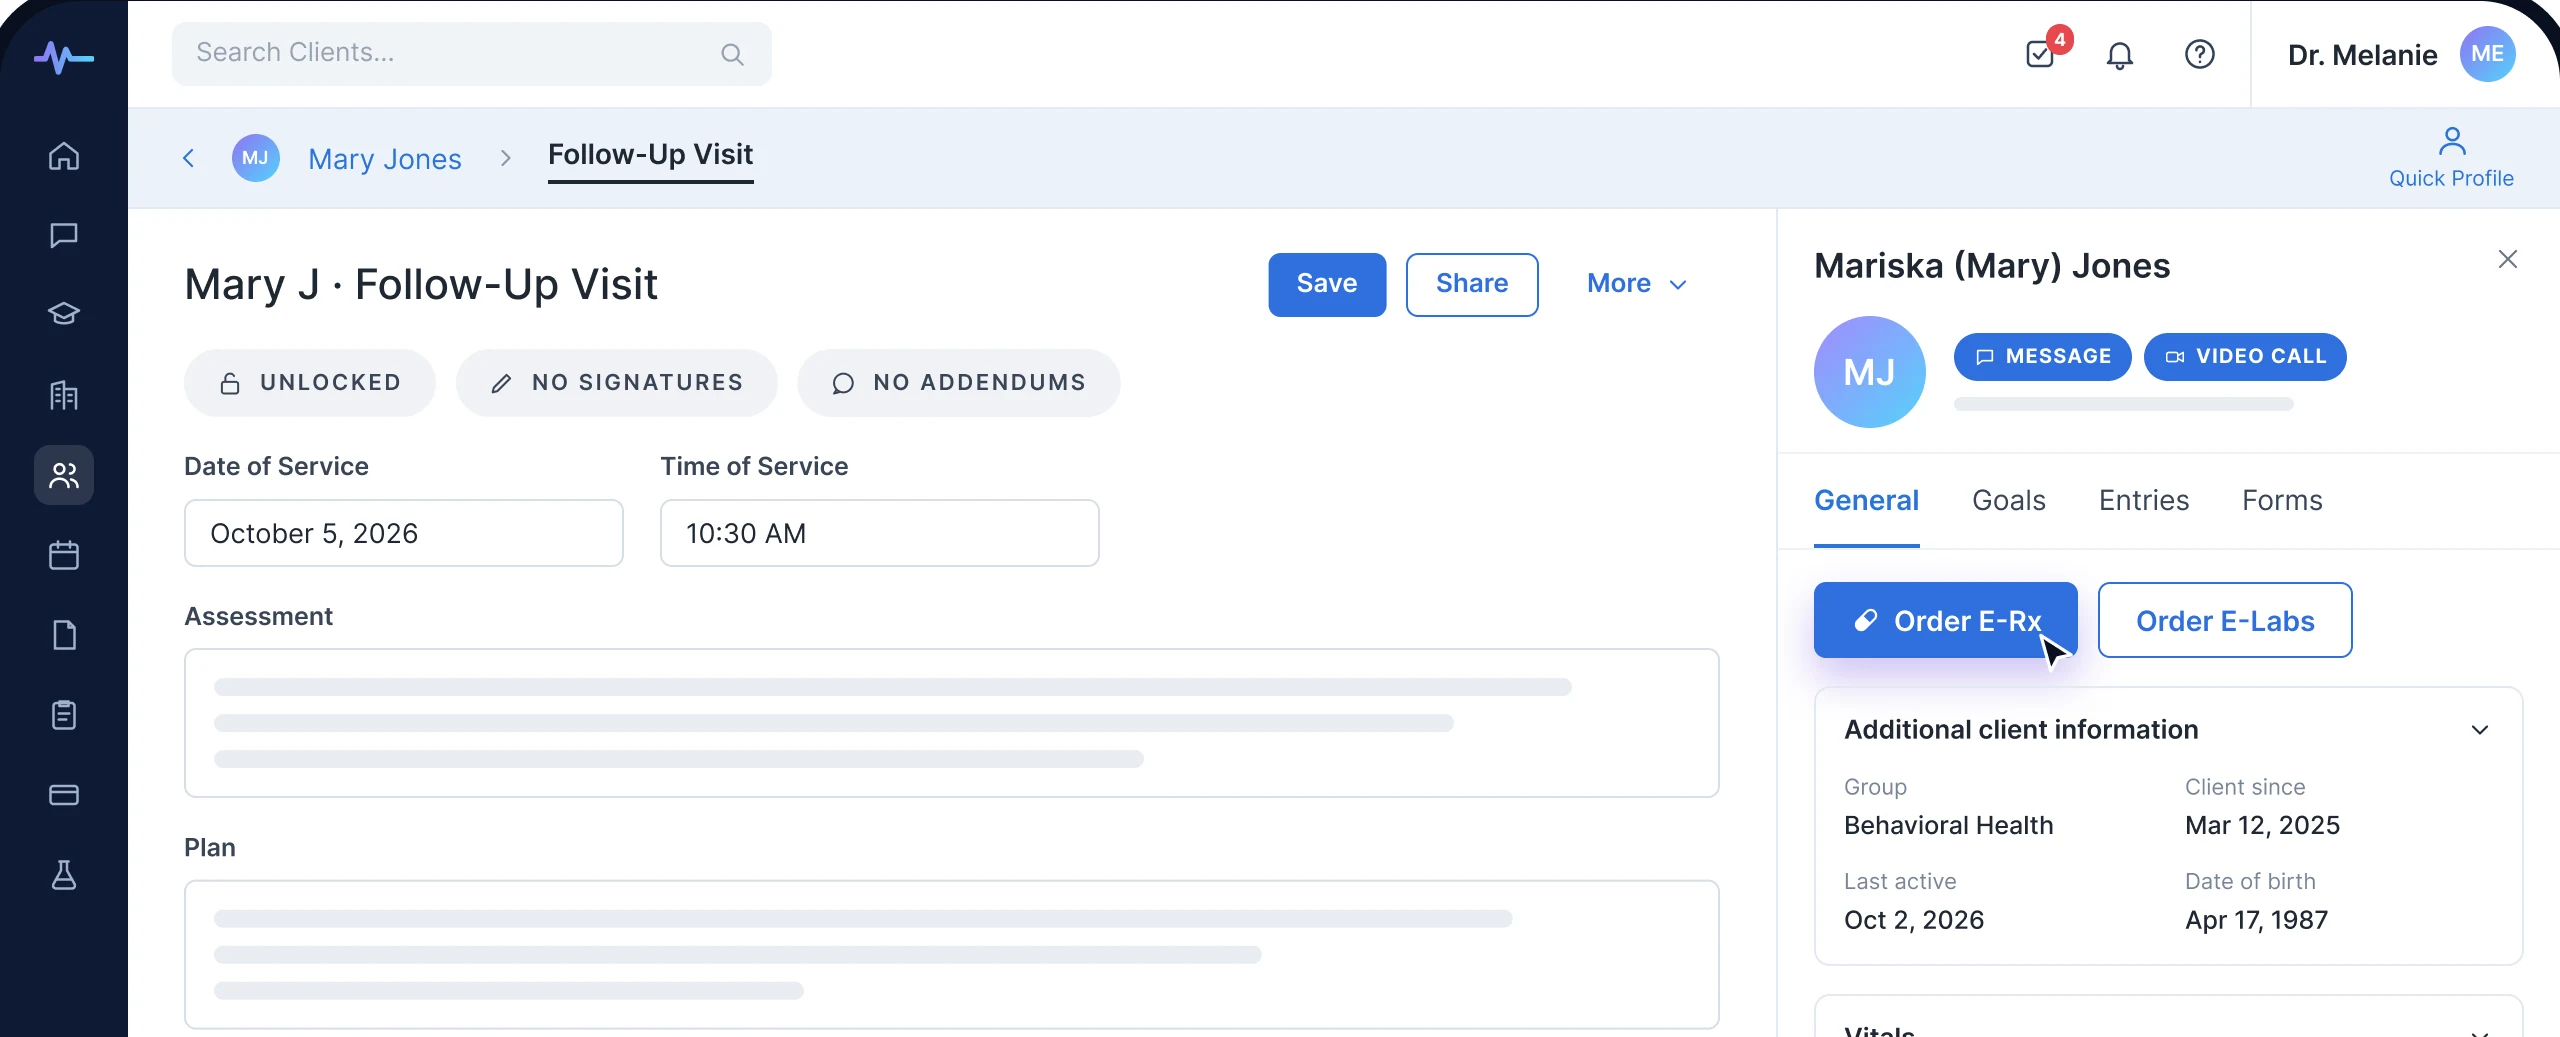Go back using the breadcrumb arrow
The height and width of the screenshot is (1037, 2560).
(x=188, y=158)
